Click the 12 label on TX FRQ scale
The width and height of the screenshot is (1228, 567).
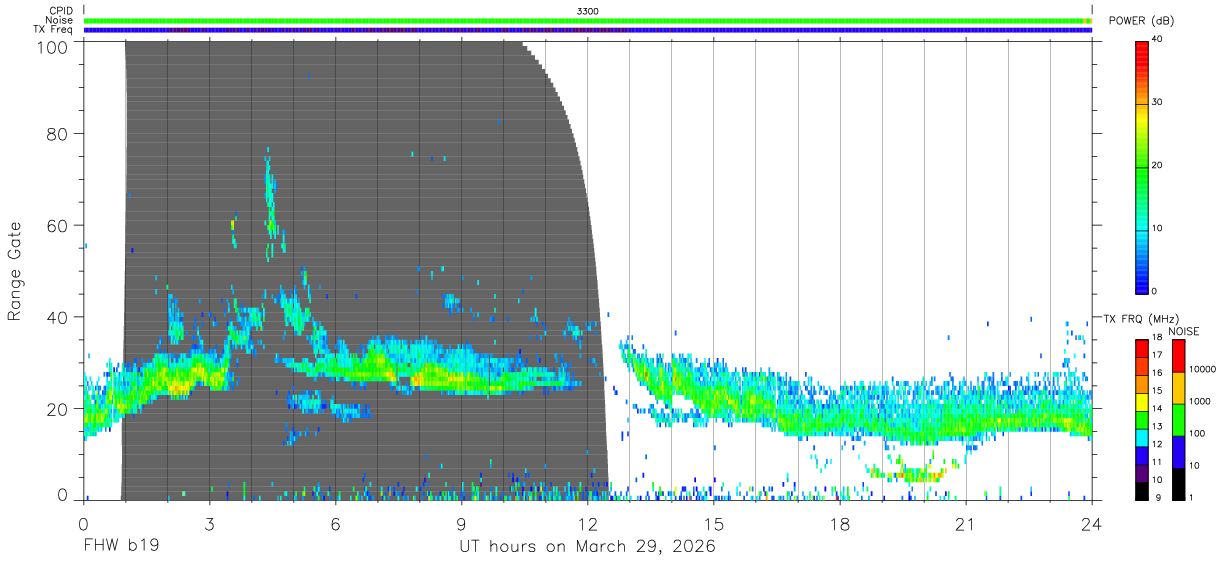point(1157,444)
